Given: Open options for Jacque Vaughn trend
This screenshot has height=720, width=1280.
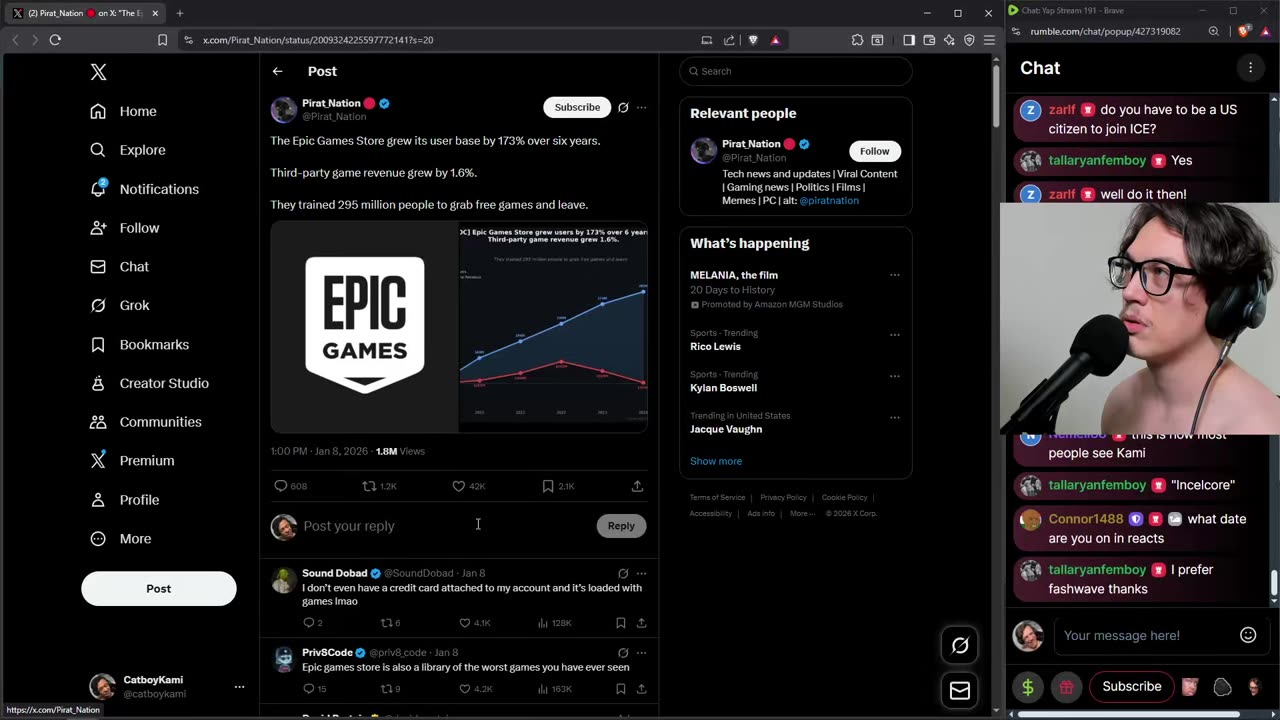Looking at the screenshot, I should click(x=895, y=417).
